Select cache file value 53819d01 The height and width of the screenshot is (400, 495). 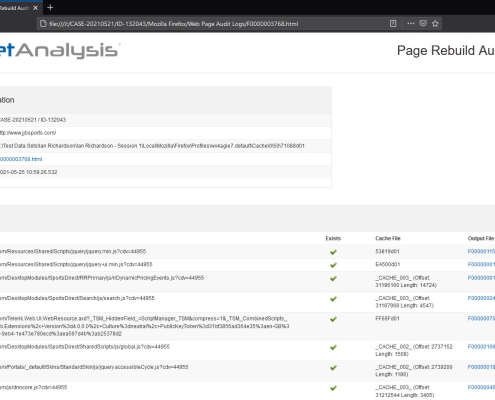click(387, 251)
